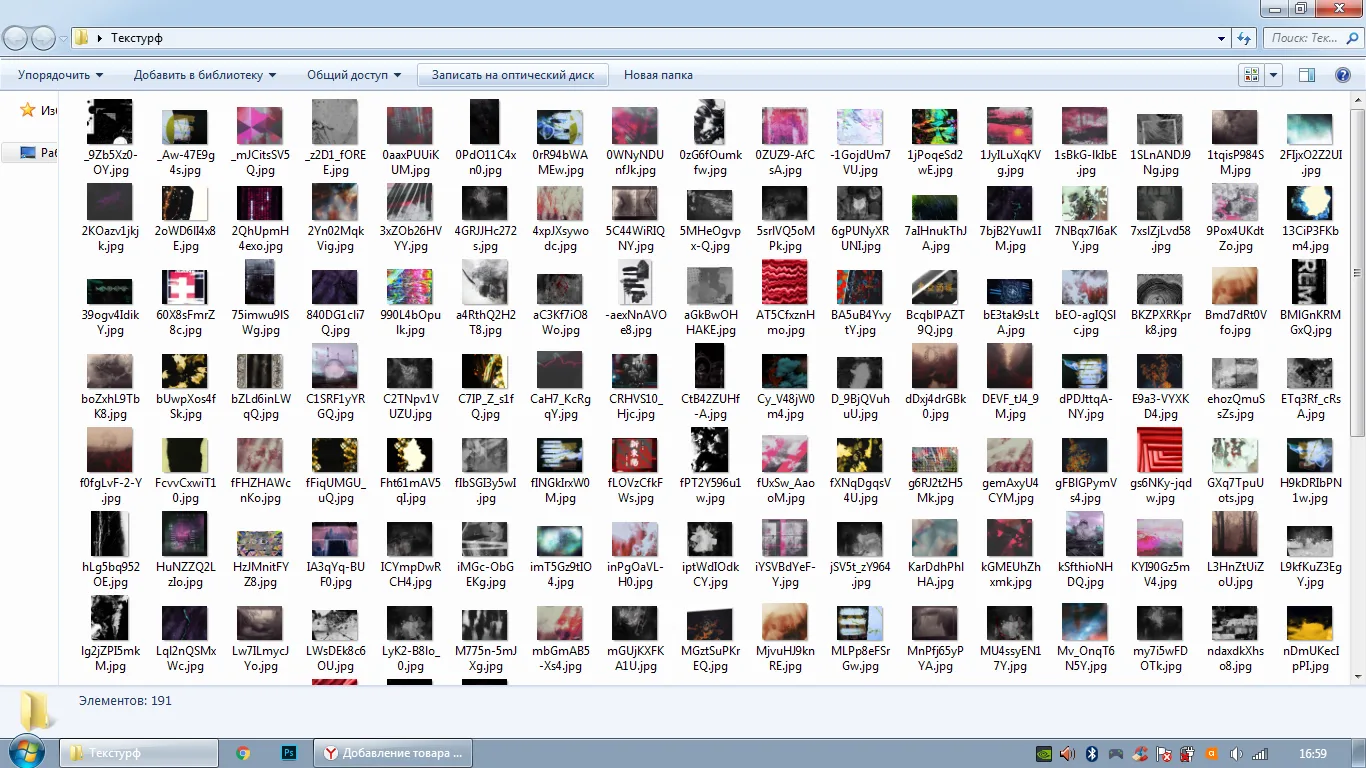Click Текстурф in the address bar
1366x768 pixels.
point(136,38)
